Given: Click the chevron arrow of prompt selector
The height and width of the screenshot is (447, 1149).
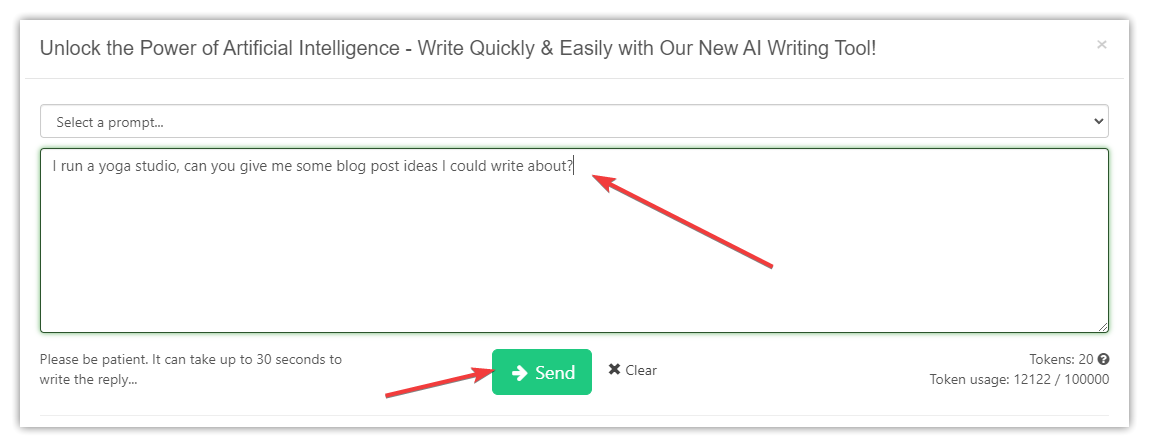Looking at the screenshot, I should click(x=1098, y=121).
